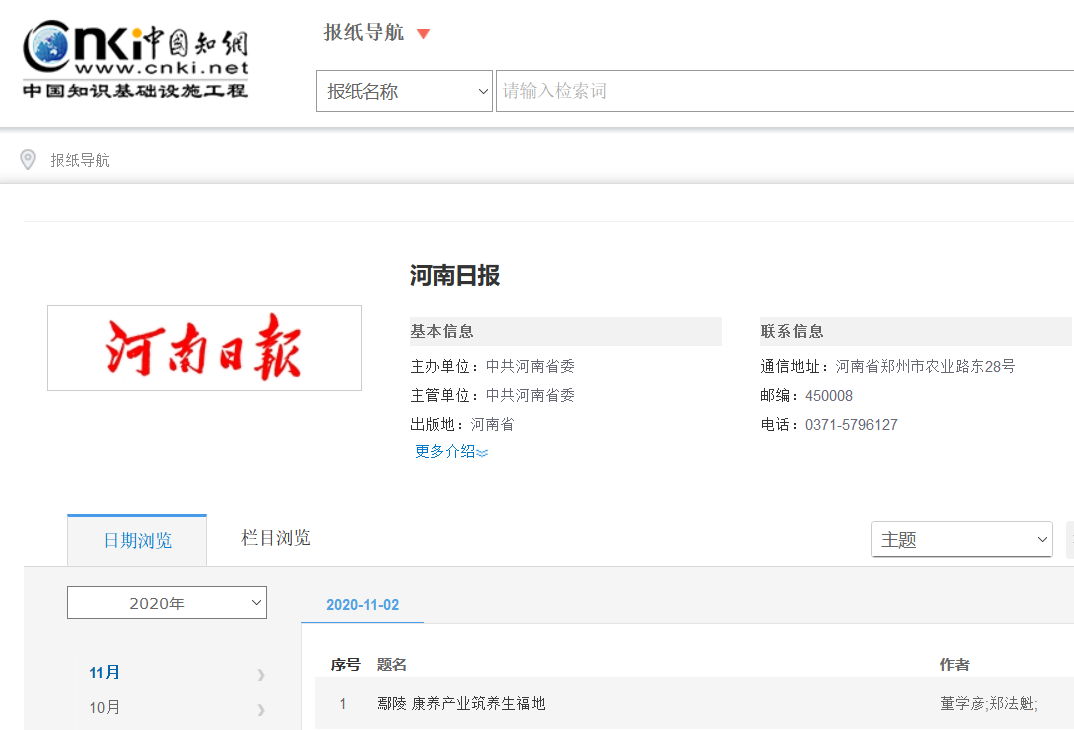Open the 2020年 year selector
1074x730 pixels.
pos(166,603)
